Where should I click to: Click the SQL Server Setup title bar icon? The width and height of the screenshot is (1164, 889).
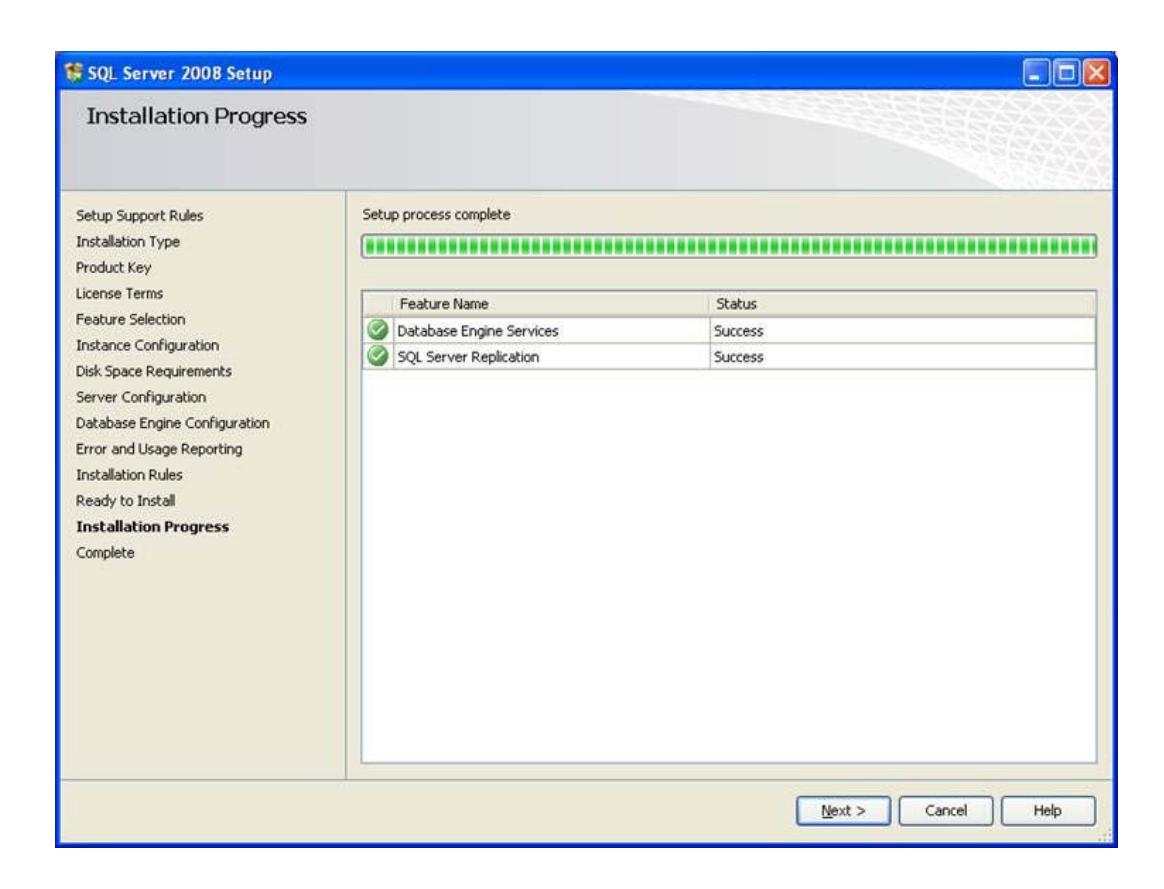point(73,73)
